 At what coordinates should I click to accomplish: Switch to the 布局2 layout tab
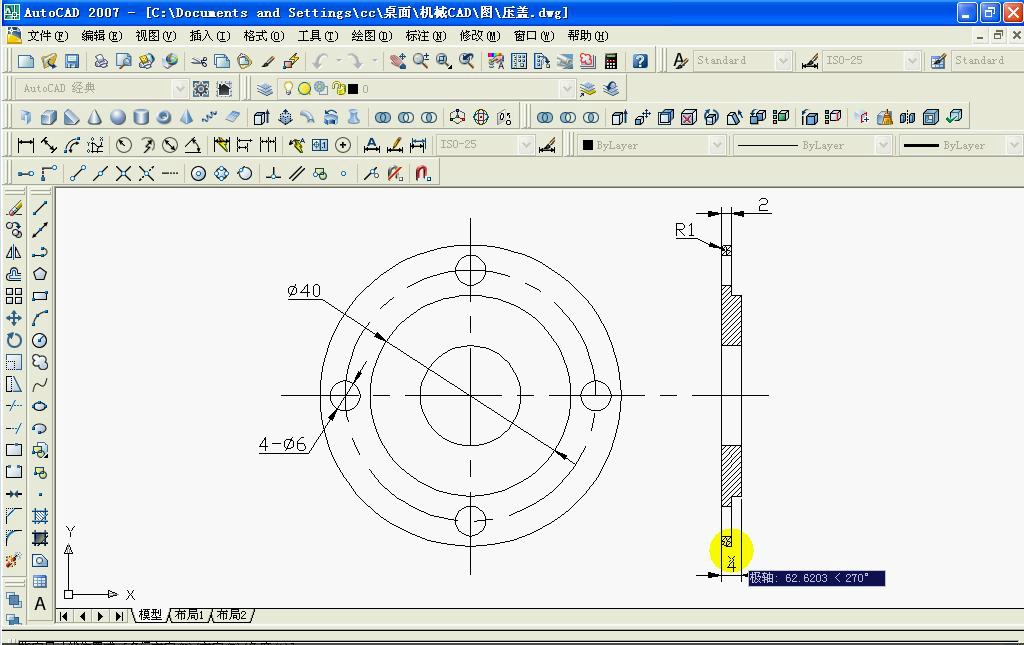pos(231,615)
